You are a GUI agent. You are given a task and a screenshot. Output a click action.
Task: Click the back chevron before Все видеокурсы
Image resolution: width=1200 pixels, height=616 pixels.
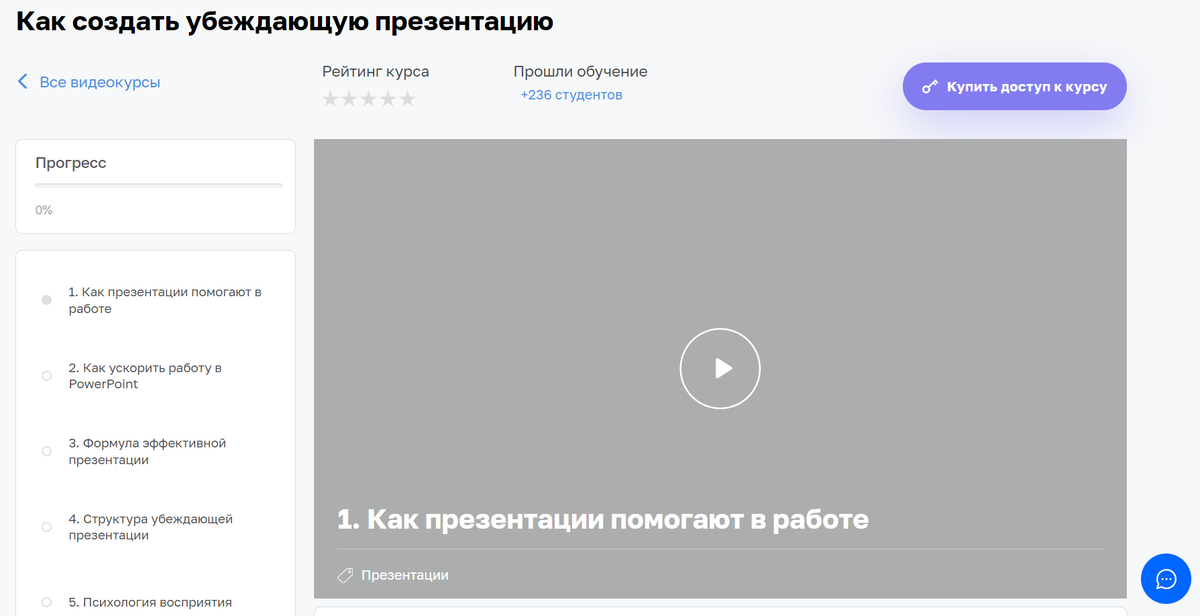tap(22, 82)
